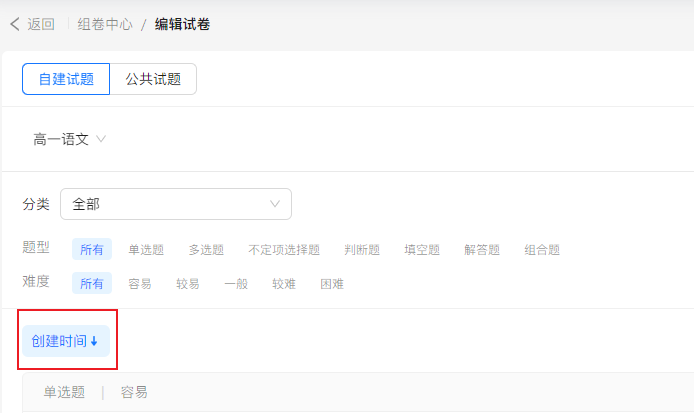Viewport: 694px width, 413px height.
Task: Filter question type by 单选题
Action: click(x=146, y=250)
